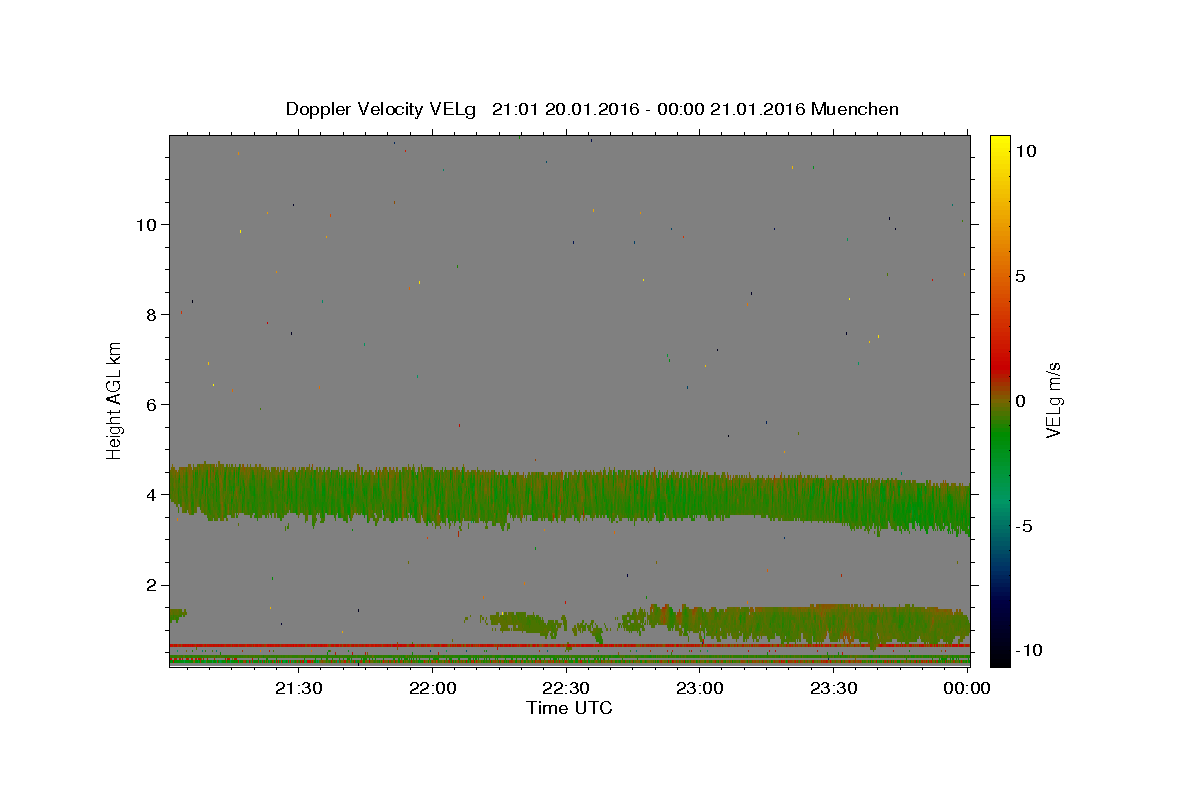Click the height tick label 2
Viewport: 1200px width, 800px height.
[151, 585]
